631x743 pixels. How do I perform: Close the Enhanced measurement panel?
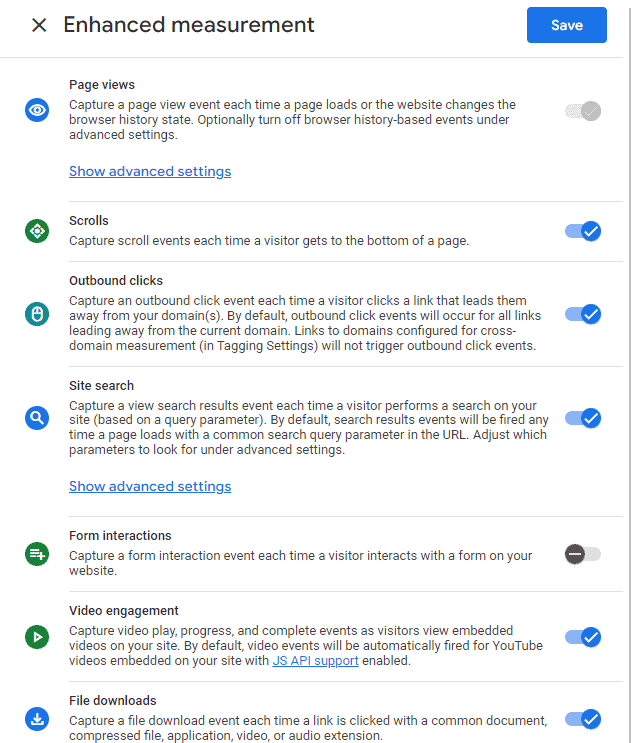pos(39,25)
